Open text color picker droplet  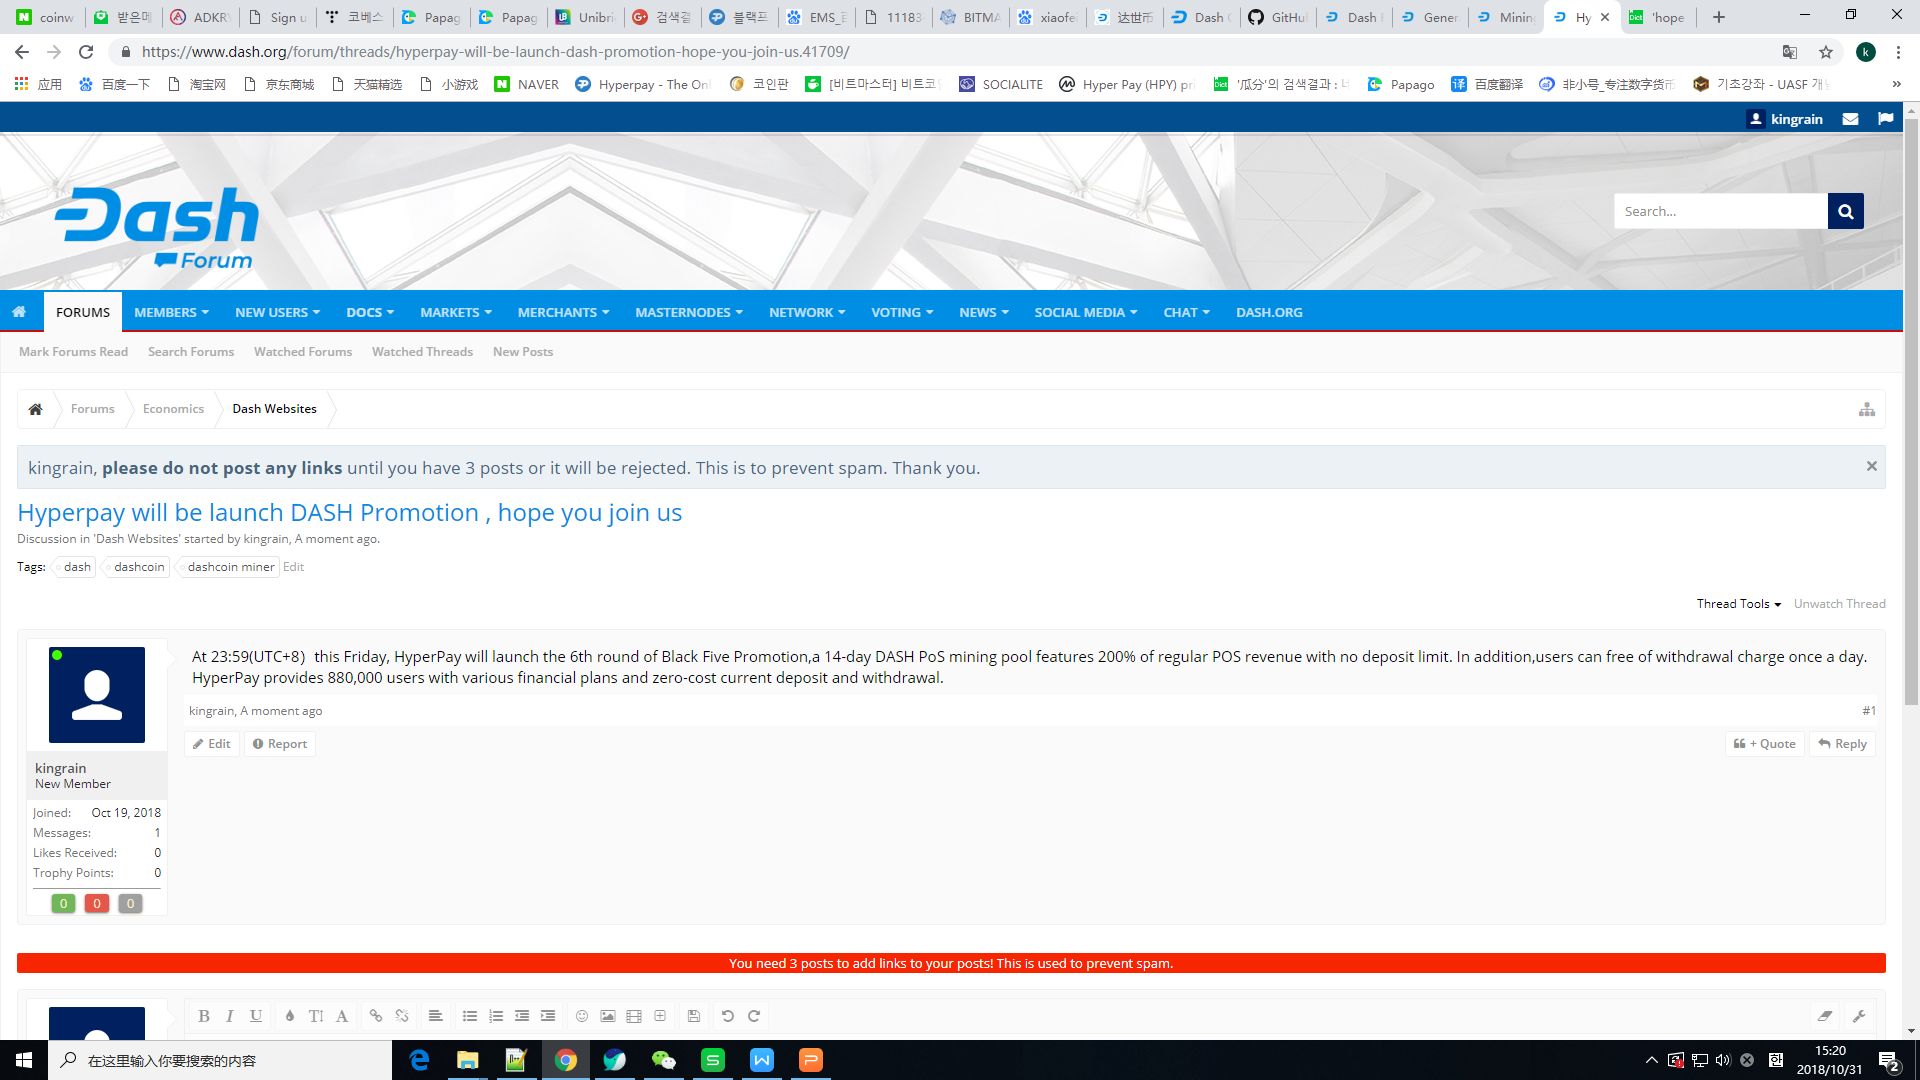pos(290,1016)
